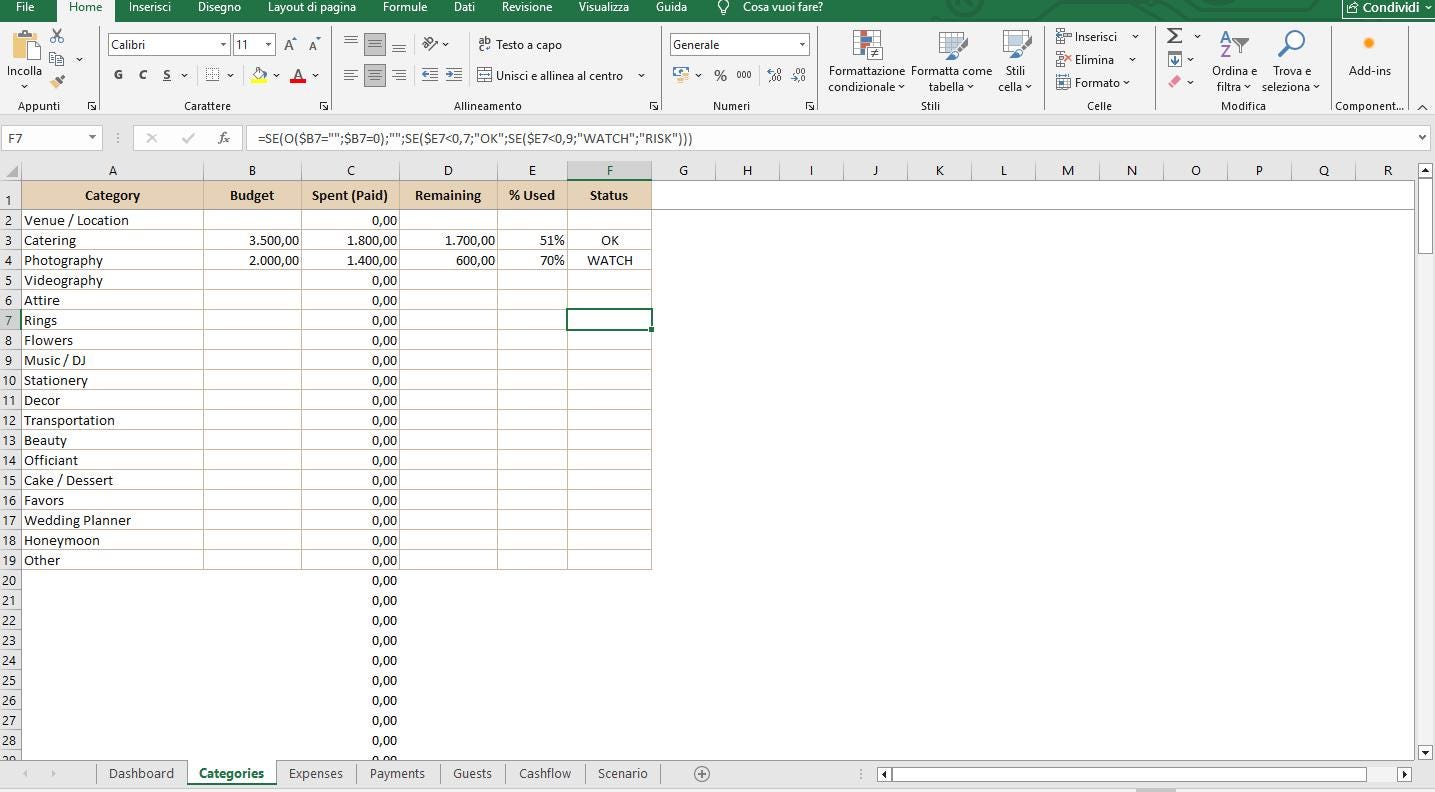The image size is (1435, 792).
Task: Select cell B2 under Budget
Action: pyautogui.click(x=252, y=220)
